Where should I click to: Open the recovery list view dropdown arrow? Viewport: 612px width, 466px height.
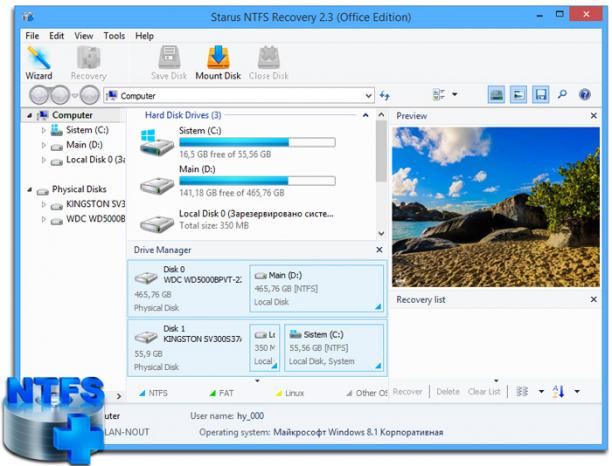(541, 391)
